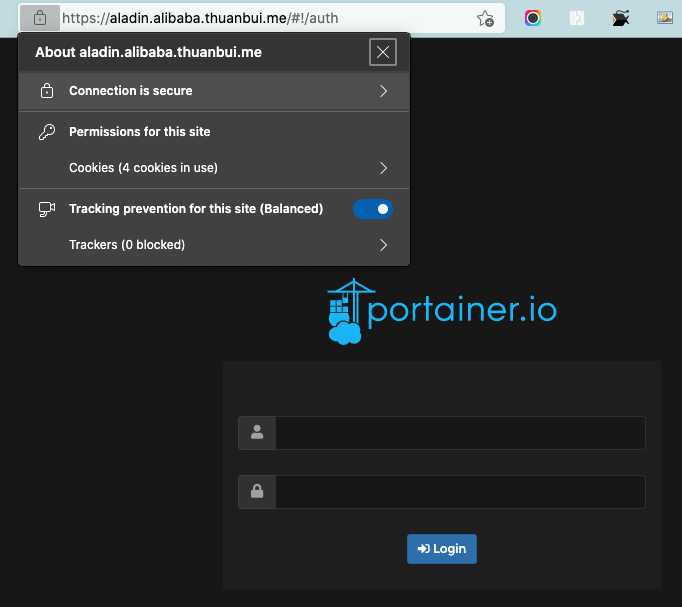Add page to favorites star icon
The width and height of the screenshot is (682, 607).
[485, 19]
